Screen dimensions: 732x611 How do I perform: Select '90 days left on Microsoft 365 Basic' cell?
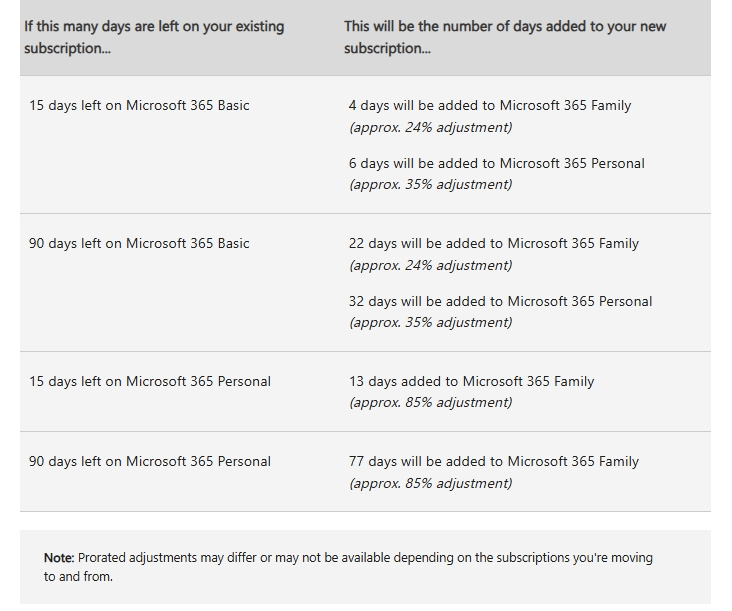(139, 244)
